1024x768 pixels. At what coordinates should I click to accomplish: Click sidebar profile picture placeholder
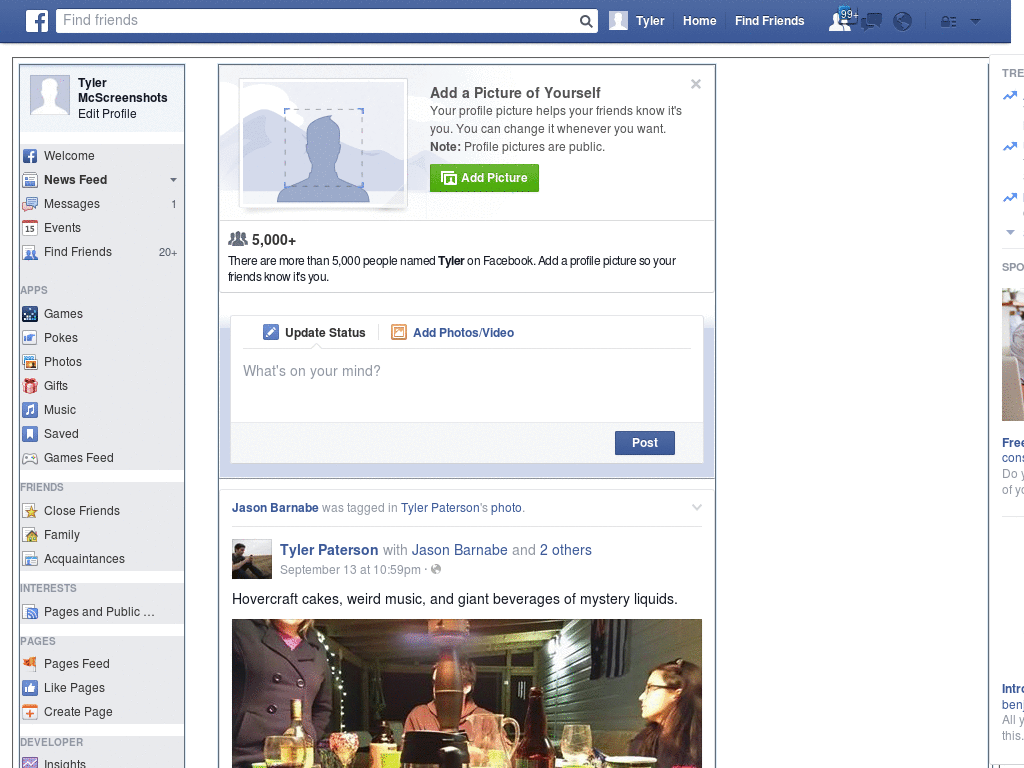pos(50,95)
